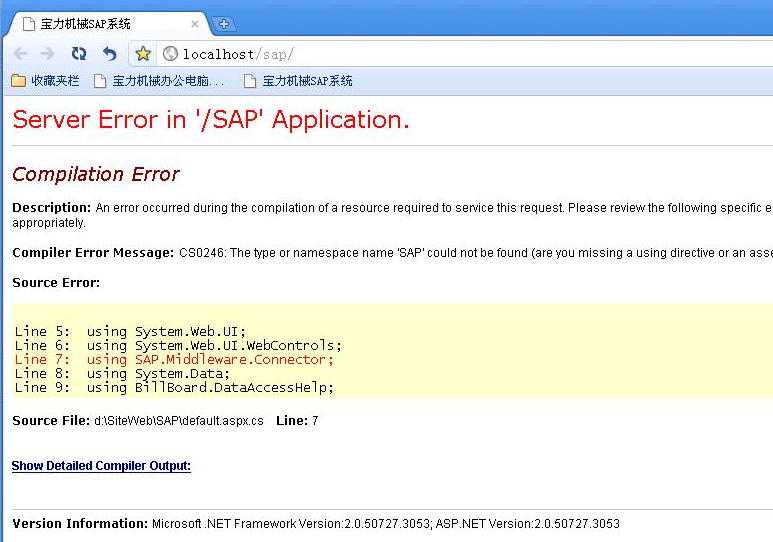Click Show Detailed Compiler Output link
Viewport: 773px width, 542px height.
(x=101, y=466)
